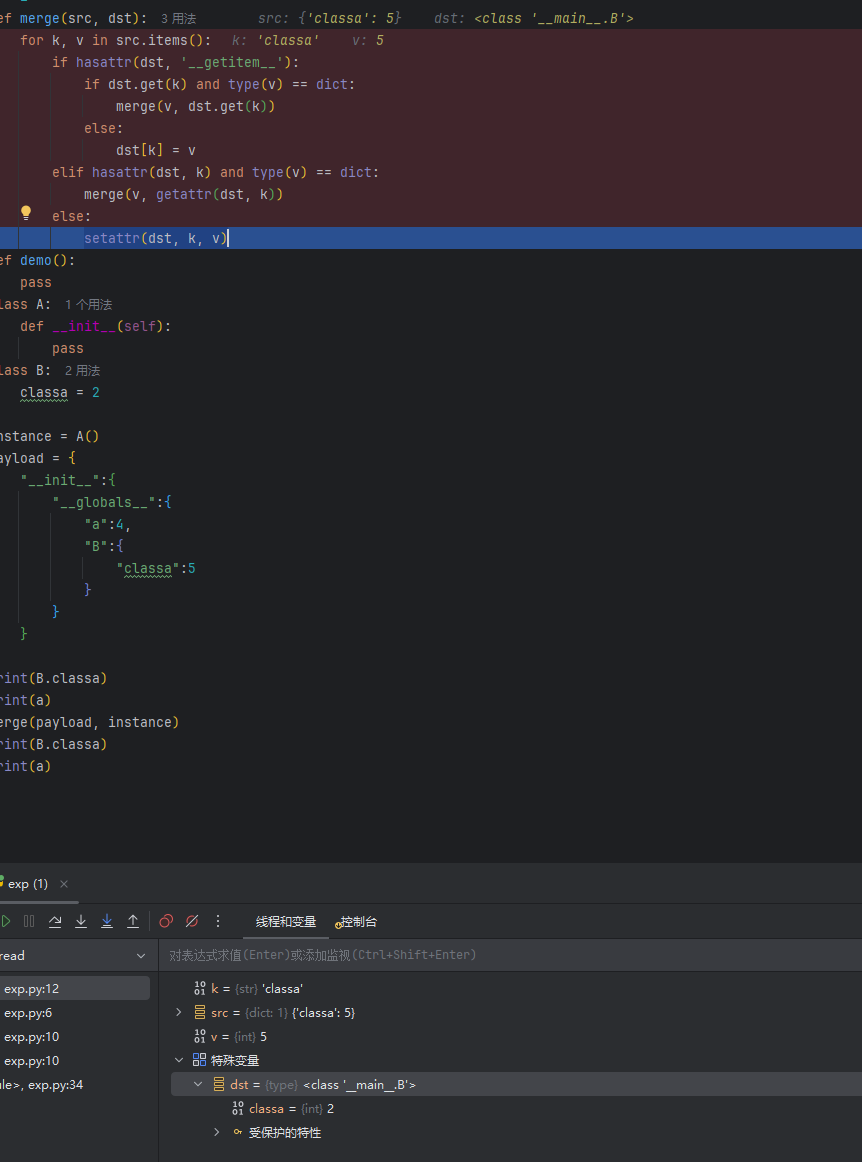Click the yellow lightbulb quick-fix icon
862x1162 pixels.
26,212
